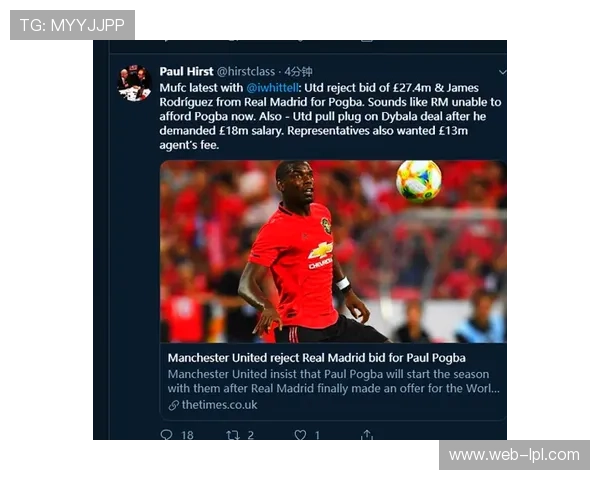Open Pogba article preview image

coord(333,251)
